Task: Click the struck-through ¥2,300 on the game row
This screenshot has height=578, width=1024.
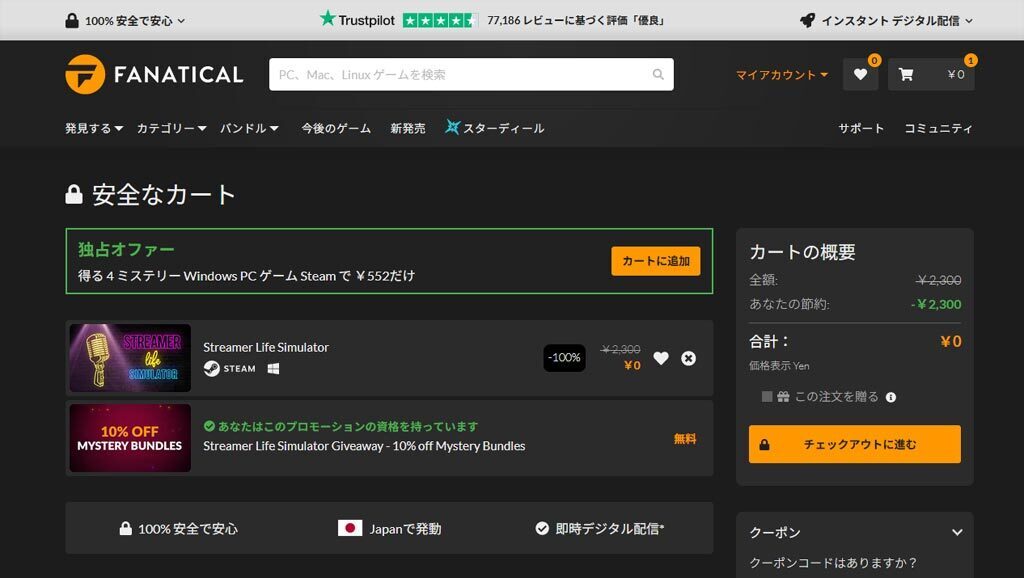Action: tap(620, 349)
